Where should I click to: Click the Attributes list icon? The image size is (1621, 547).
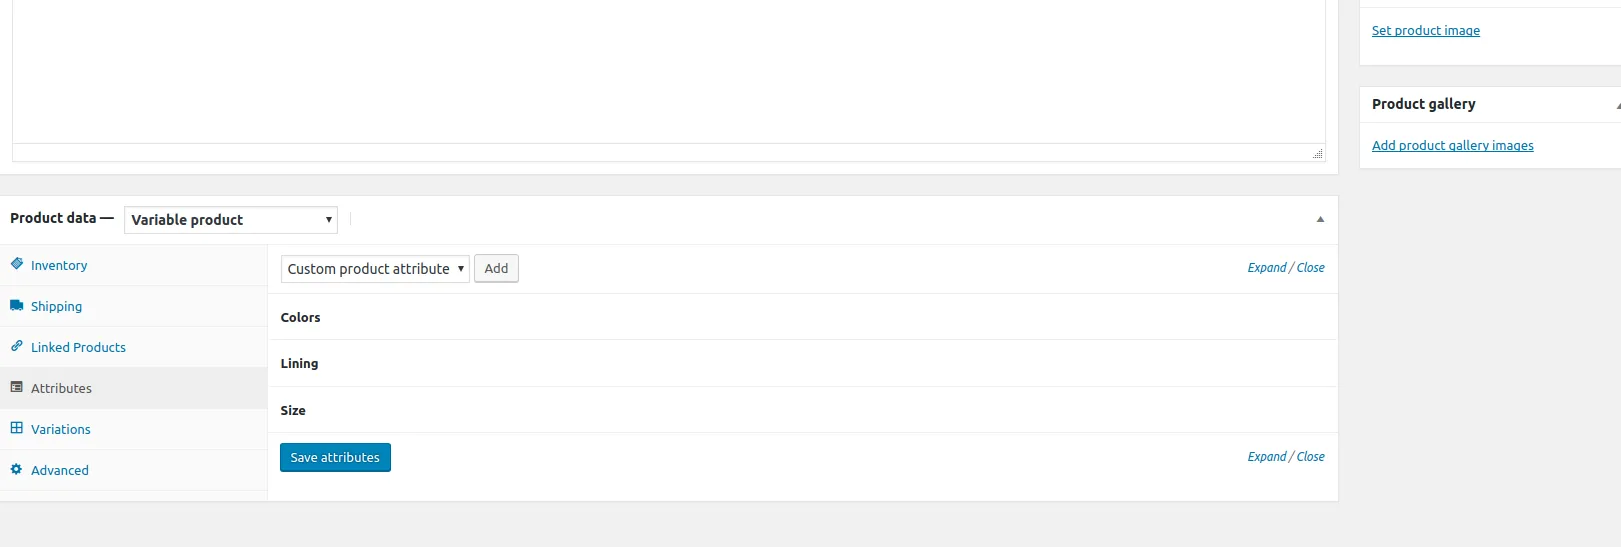[x=17, y=387]
